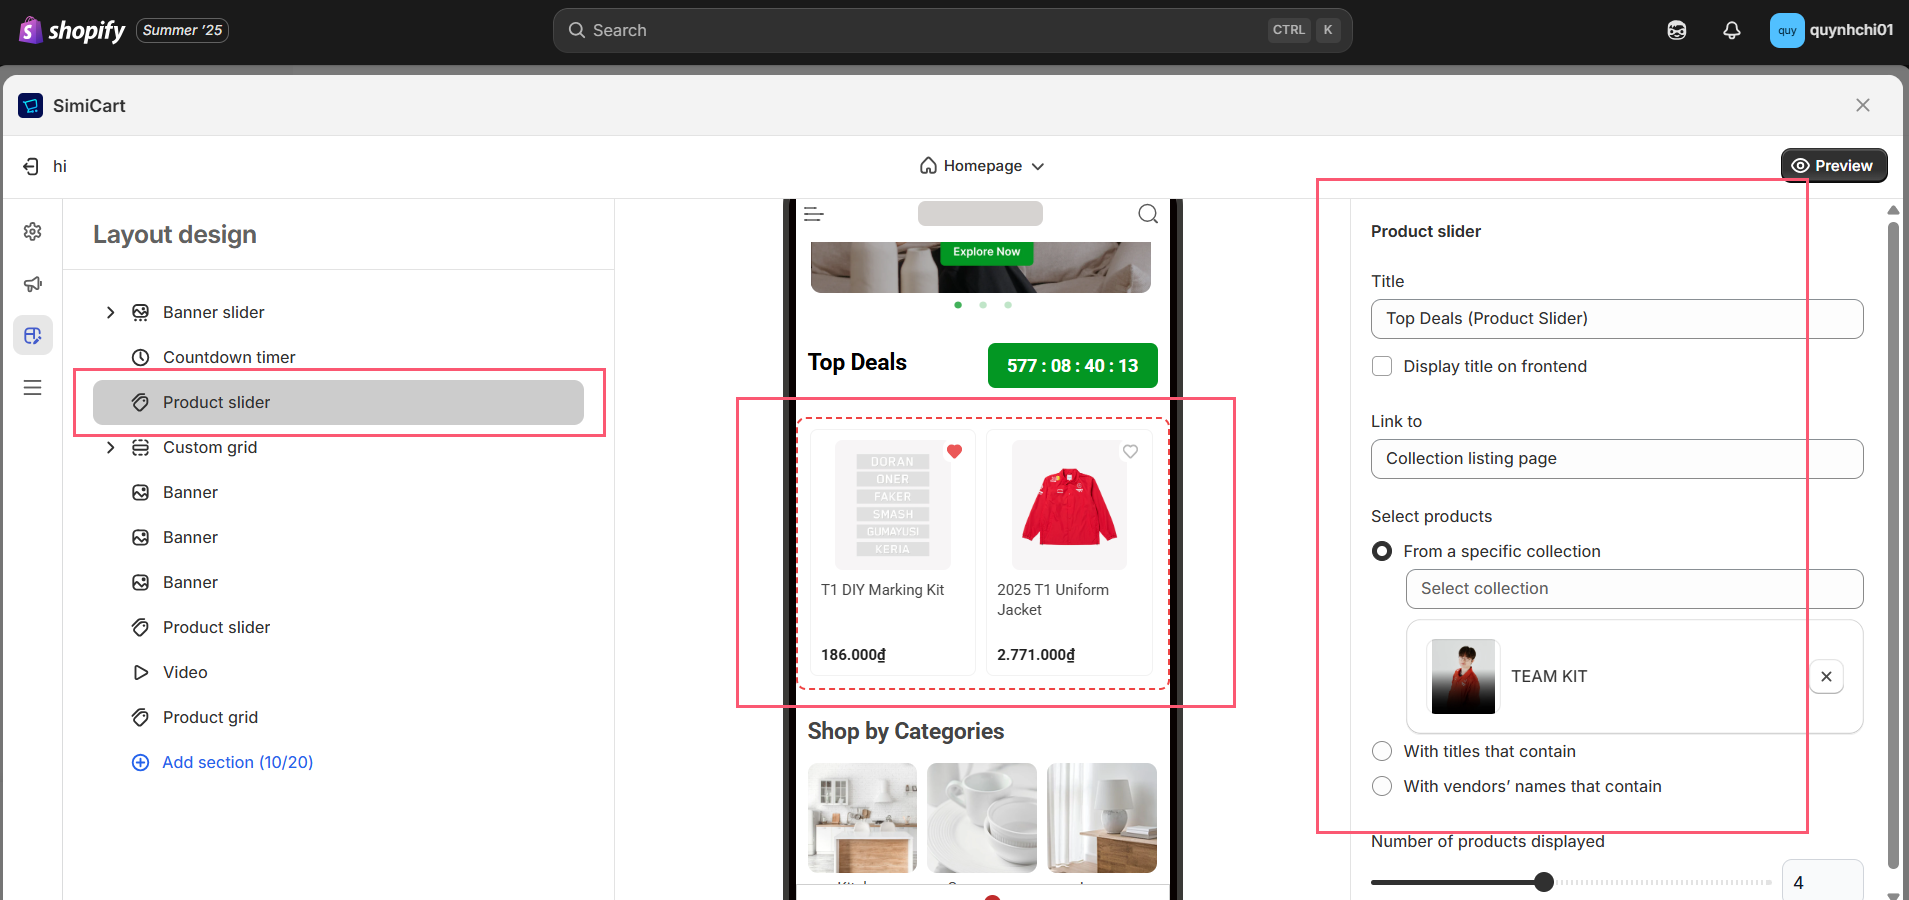
Task: Open the phone preview hamburger menu
Action: click(814, 214)
